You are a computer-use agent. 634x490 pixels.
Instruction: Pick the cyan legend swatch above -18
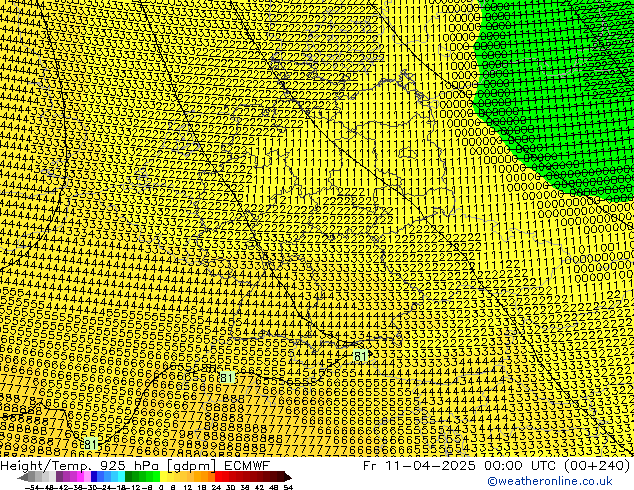[x=121, y=476]
